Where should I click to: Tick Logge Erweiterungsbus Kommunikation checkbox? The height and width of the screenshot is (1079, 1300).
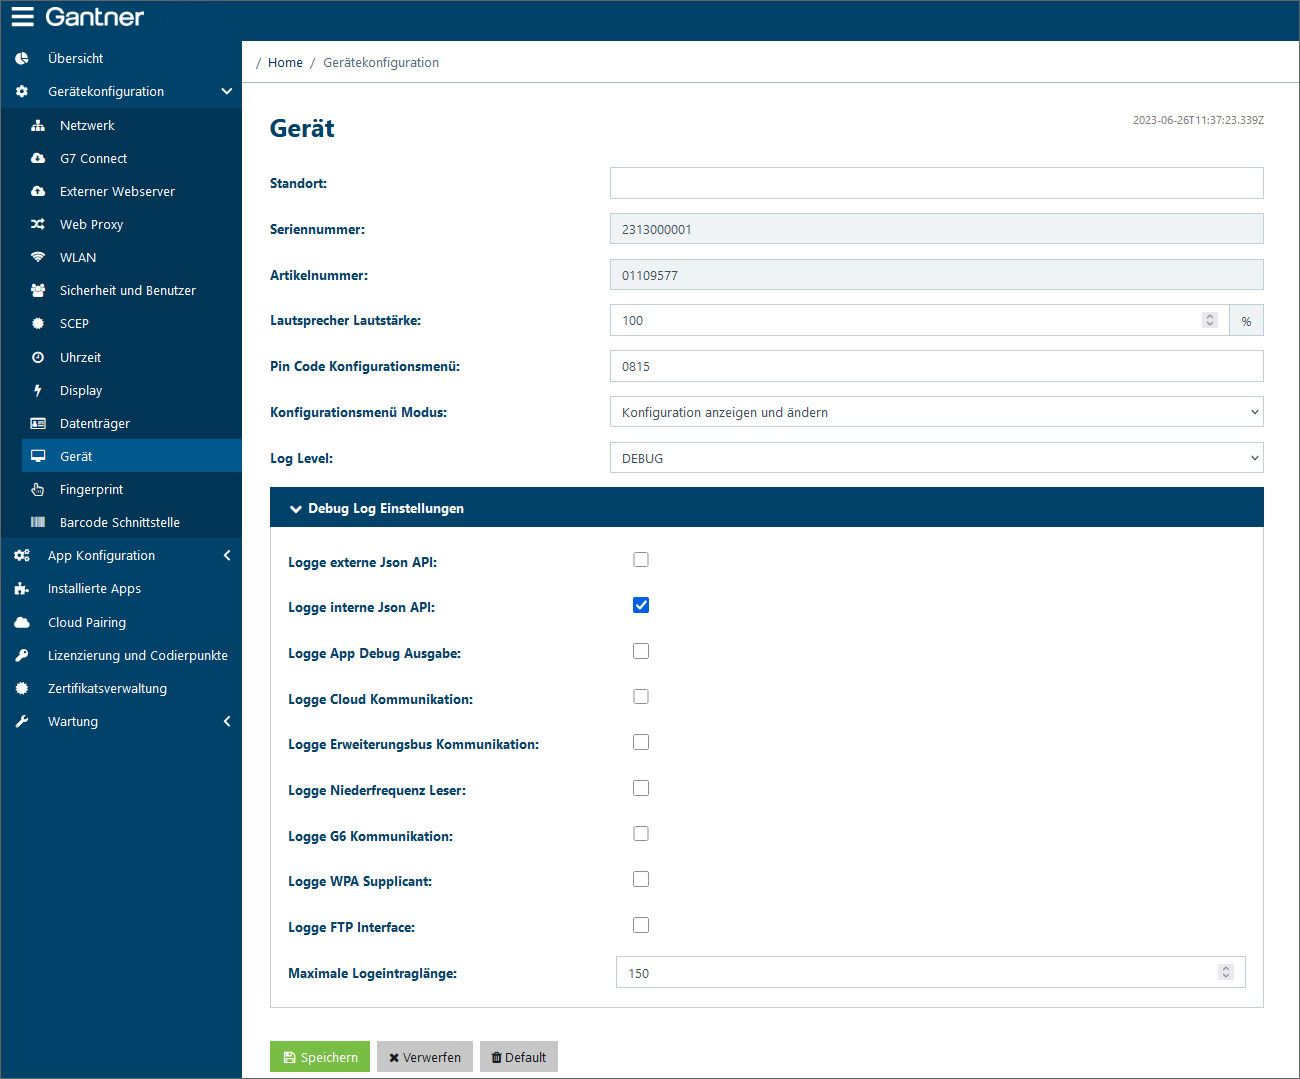pos(641,742)
